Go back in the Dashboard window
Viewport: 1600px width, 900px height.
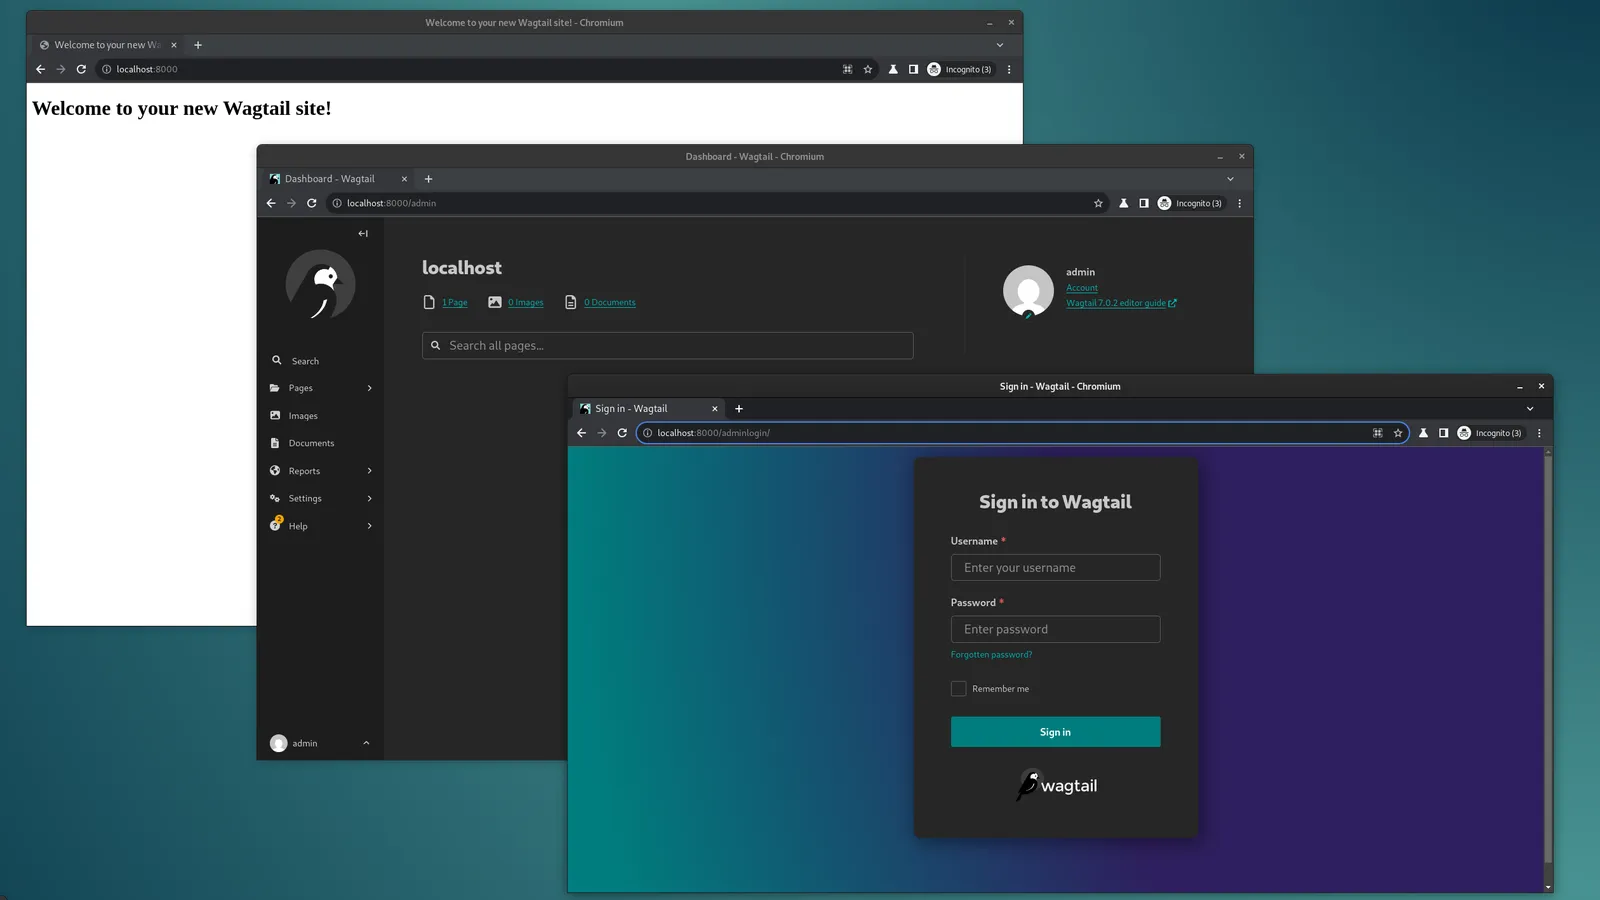271,203
